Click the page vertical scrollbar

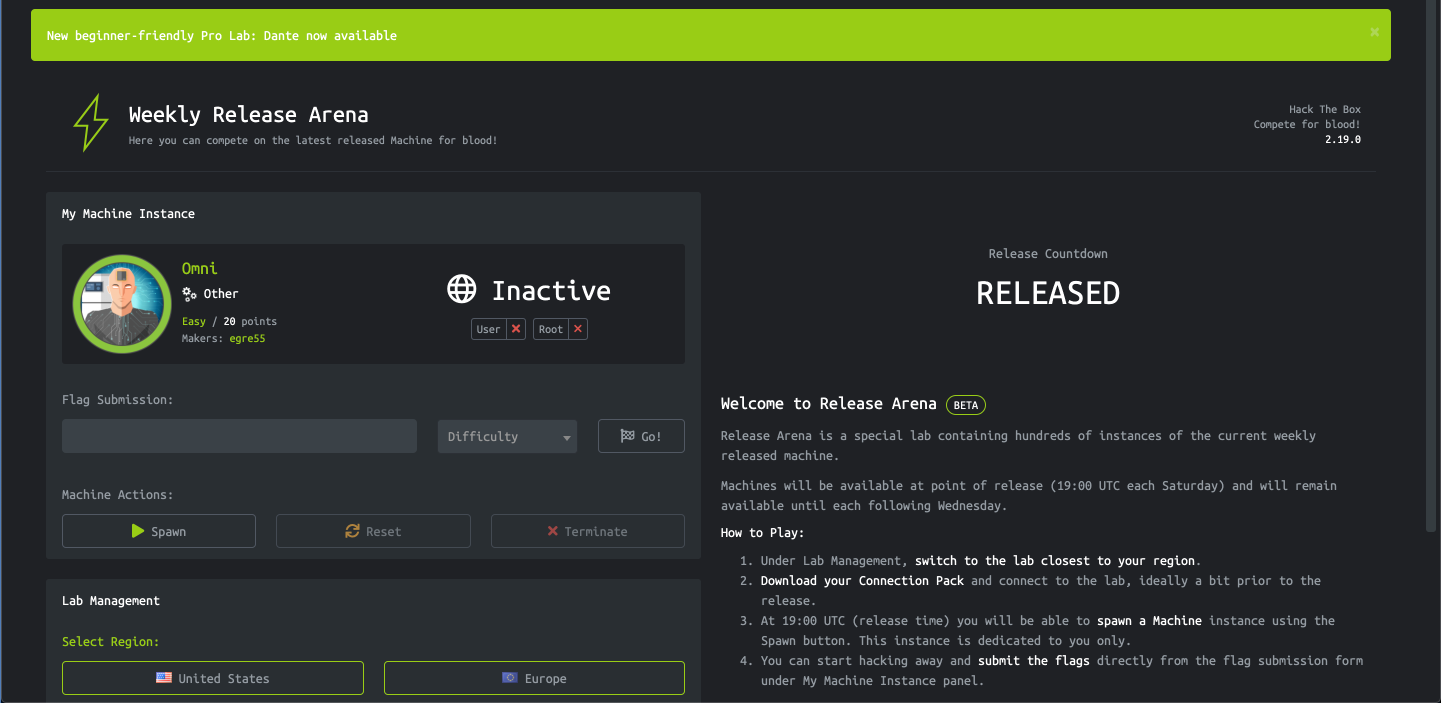1433,265
